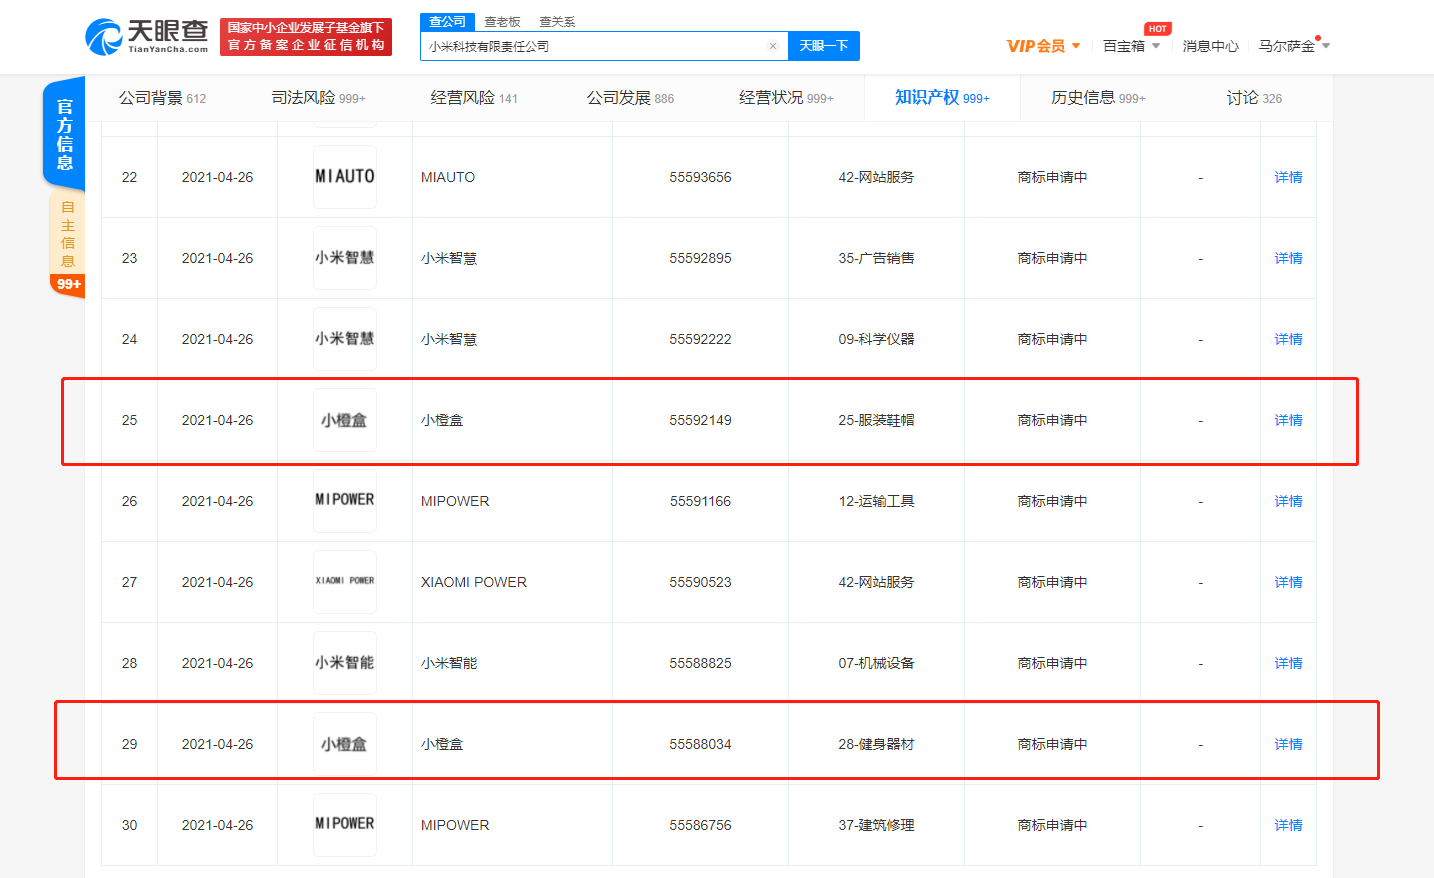1434x878 pixels.
Task: Open 详情 for row 25 小橙盒
Action: (1288, 420)
